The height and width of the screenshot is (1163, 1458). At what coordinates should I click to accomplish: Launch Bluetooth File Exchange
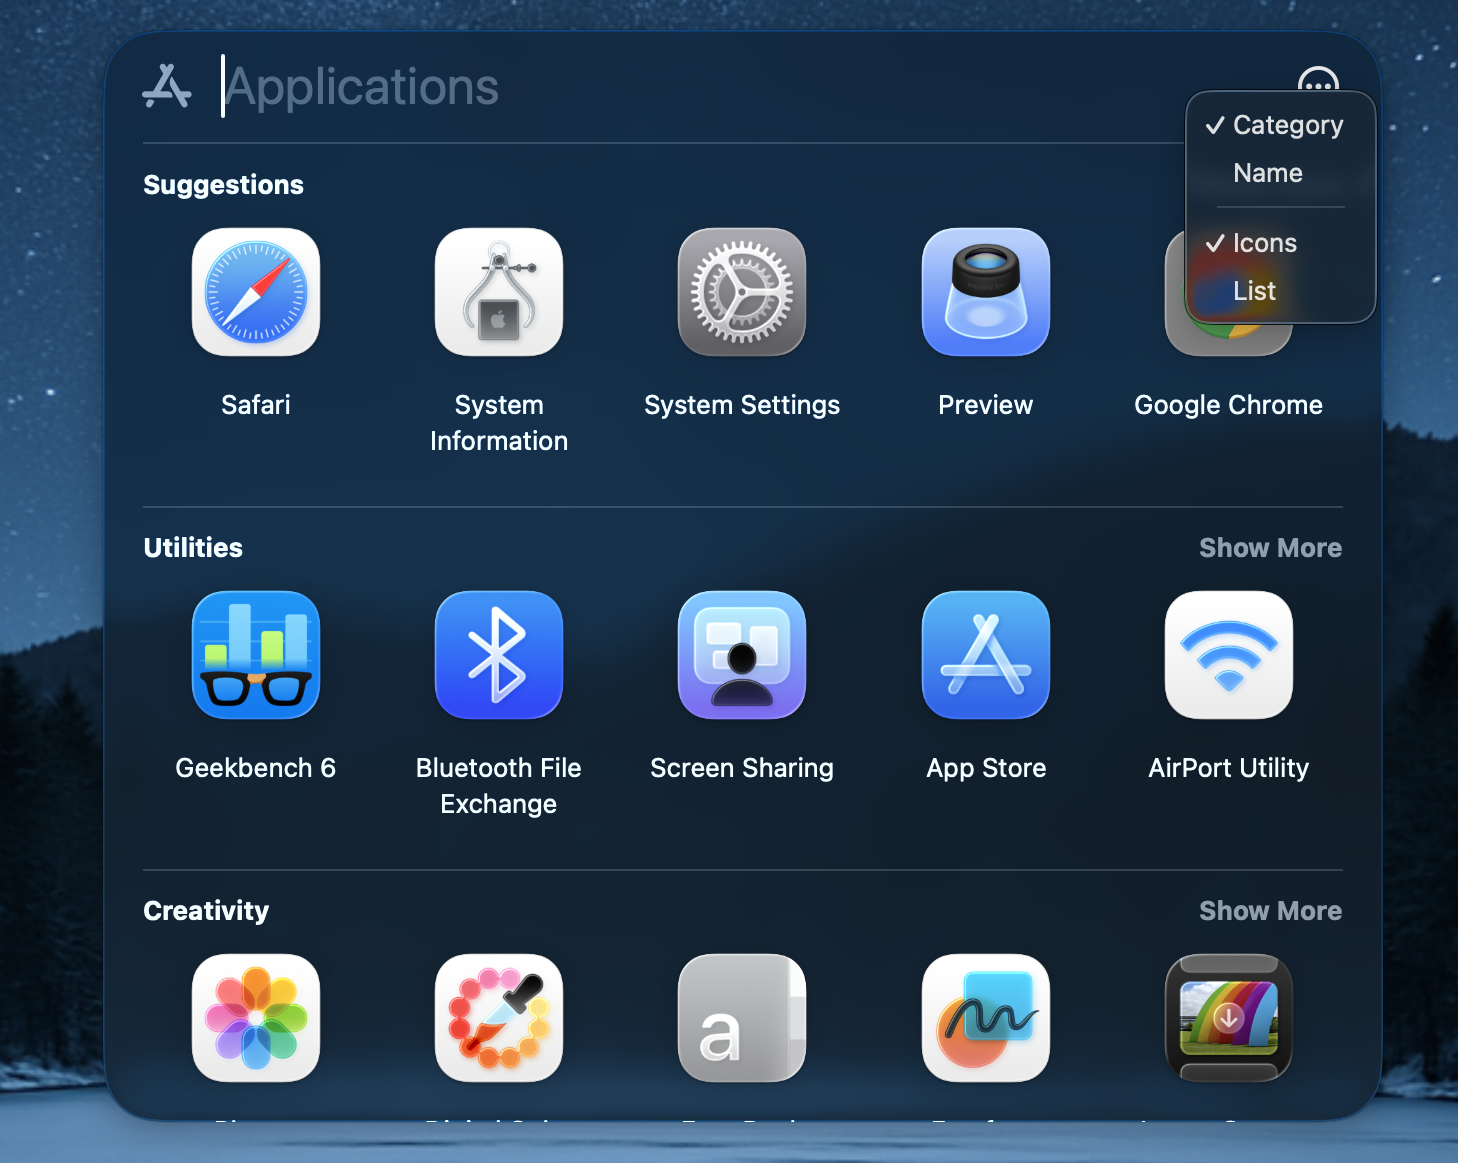(x=499, y=655)
